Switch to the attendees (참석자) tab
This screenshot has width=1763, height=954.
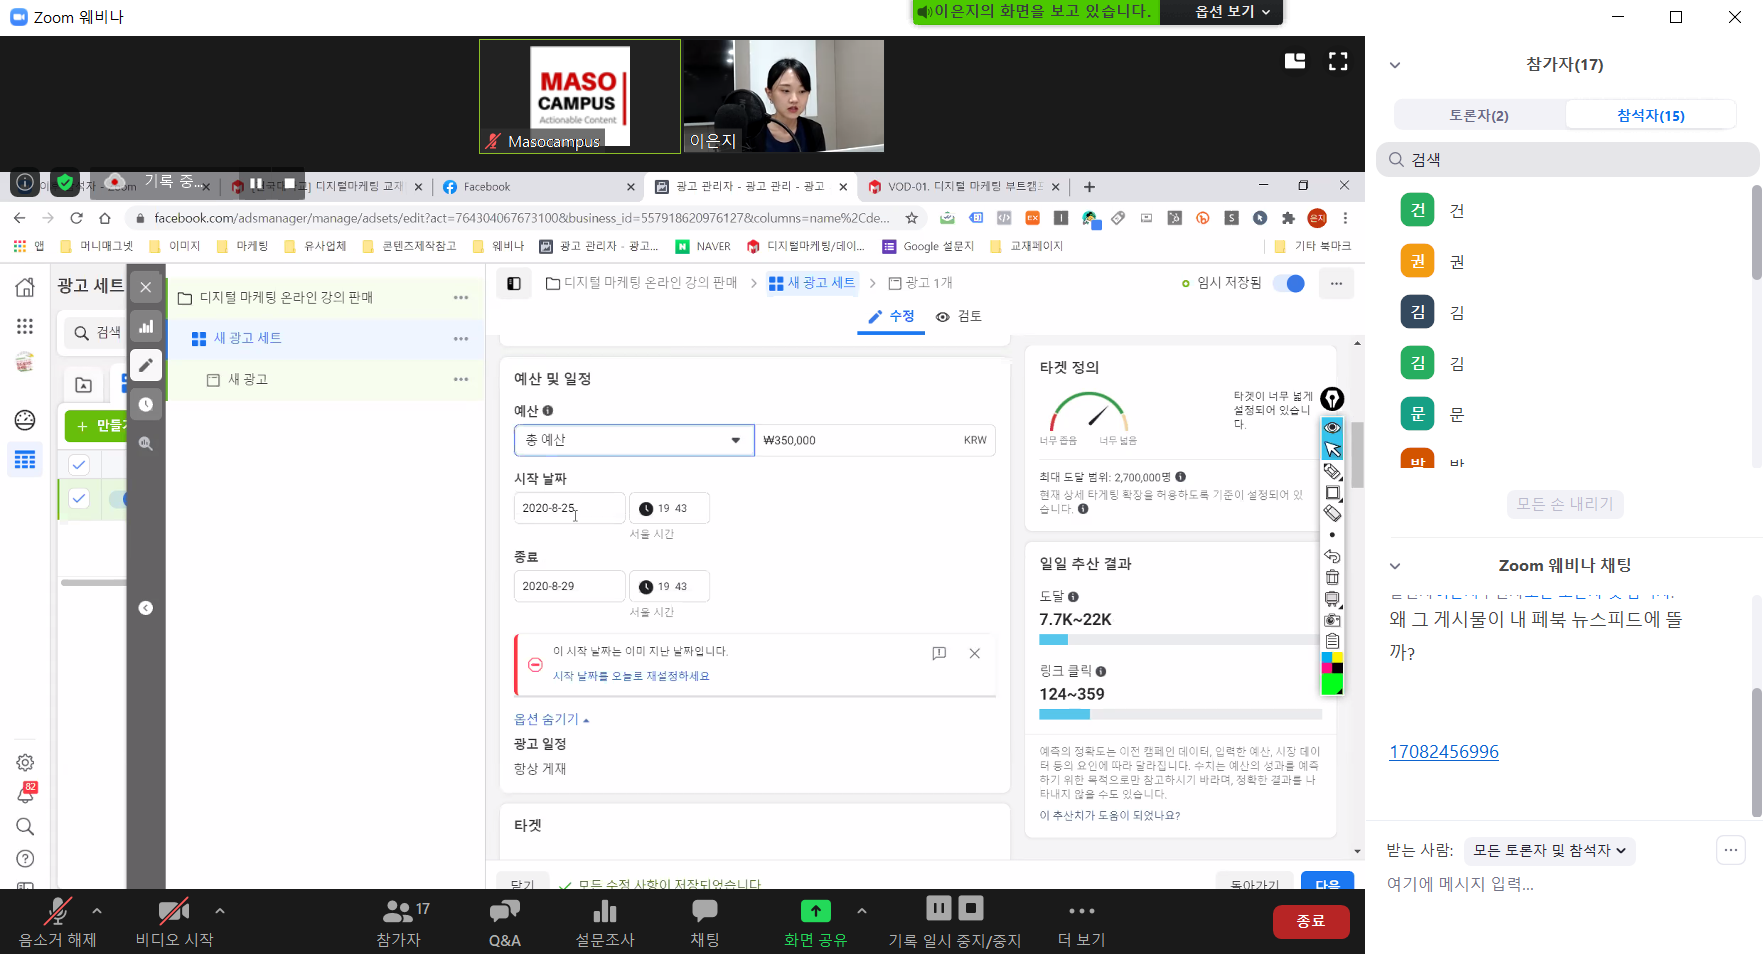pos(1650,115)
